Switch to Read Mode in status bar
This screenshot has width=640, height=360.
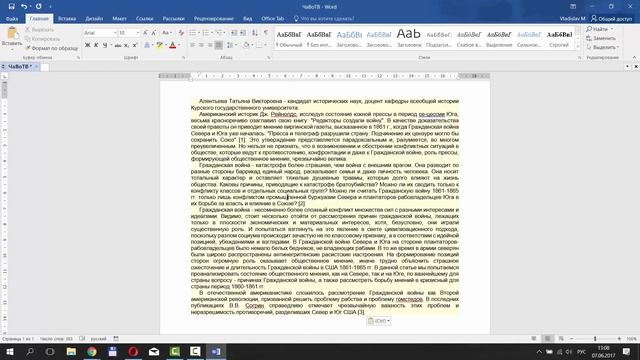point(534,339)
